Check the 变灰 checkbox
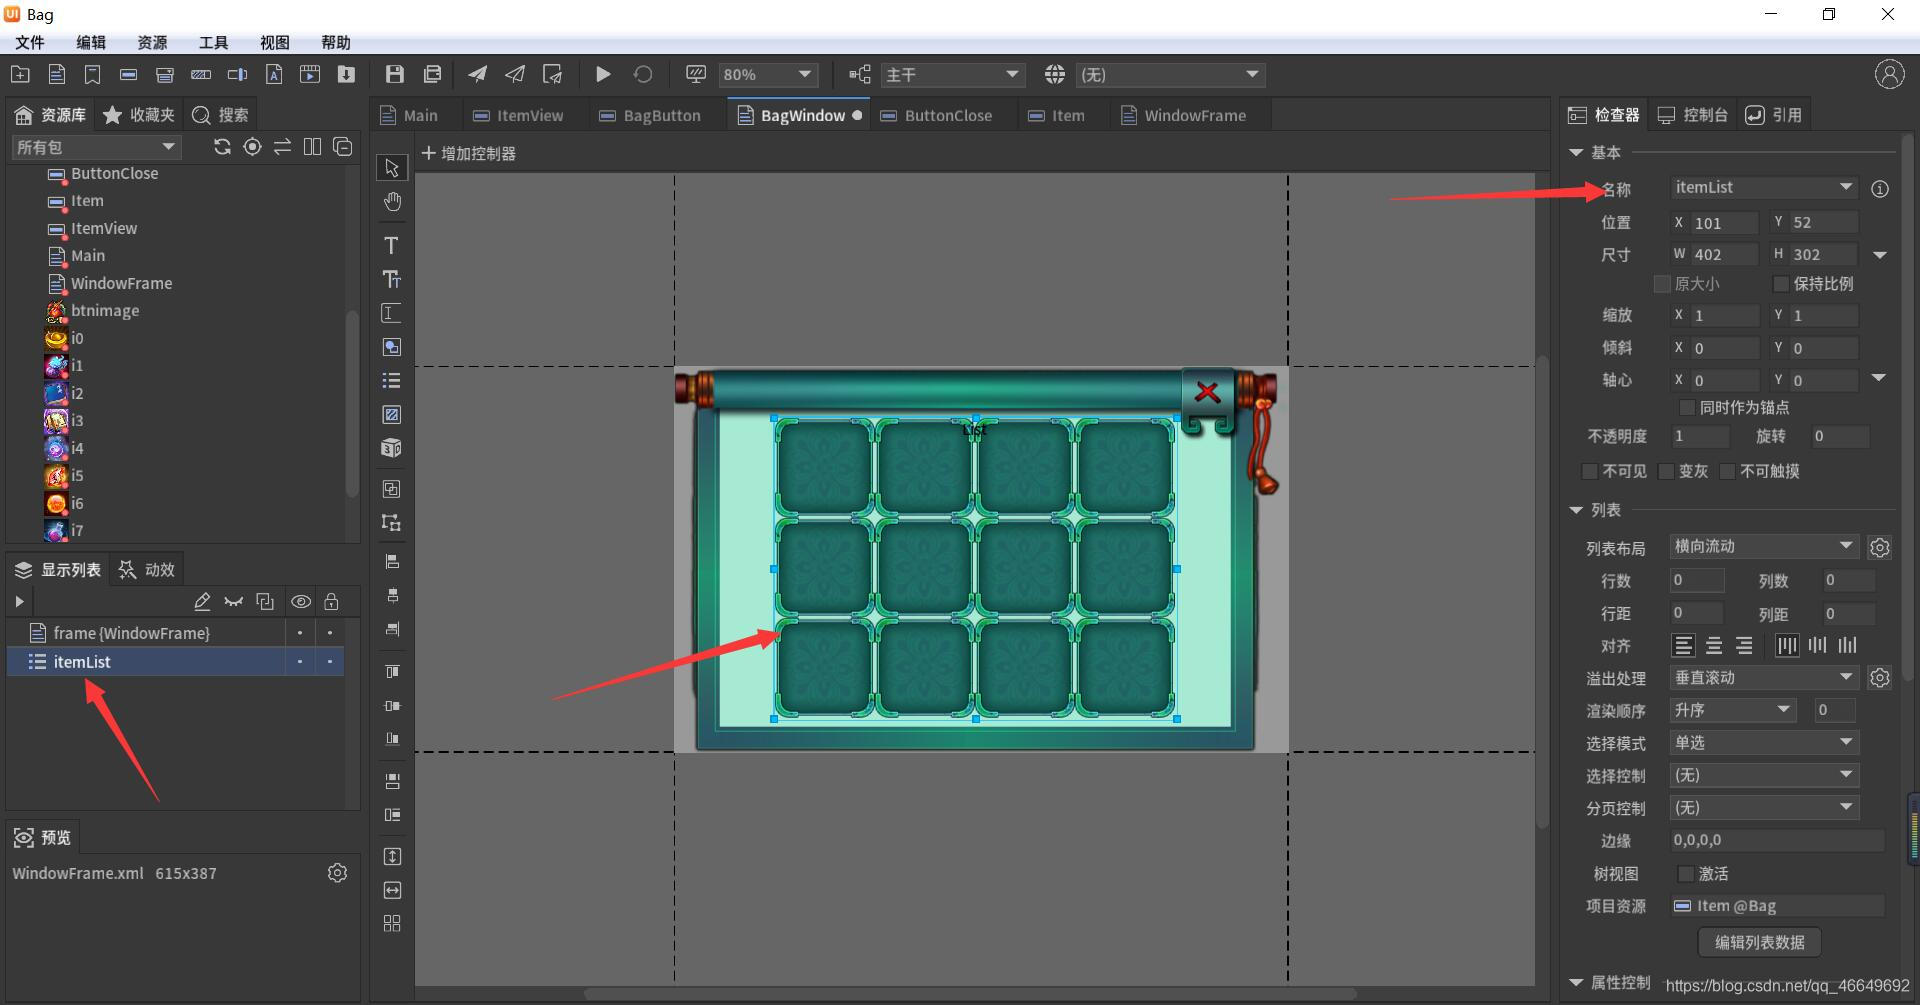Screen dimensions: 1920x1005 1666,471
